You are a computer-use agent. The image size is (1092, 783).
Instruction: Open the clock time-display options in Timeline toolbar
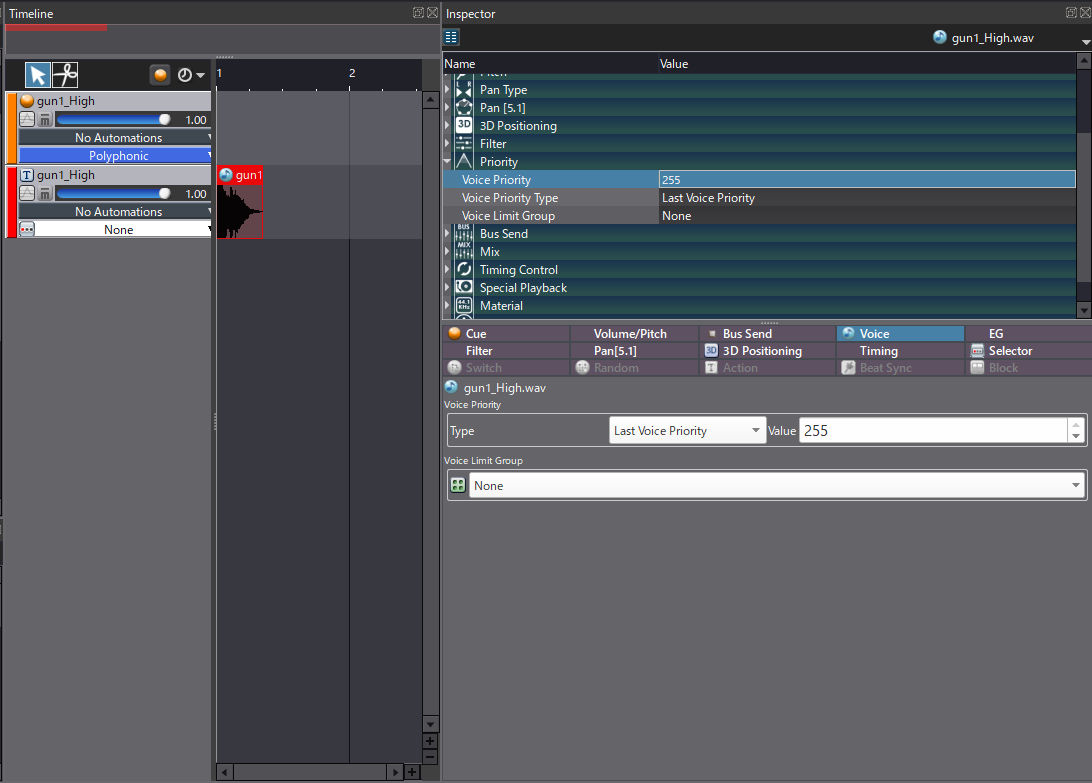[x=191, y=75]
